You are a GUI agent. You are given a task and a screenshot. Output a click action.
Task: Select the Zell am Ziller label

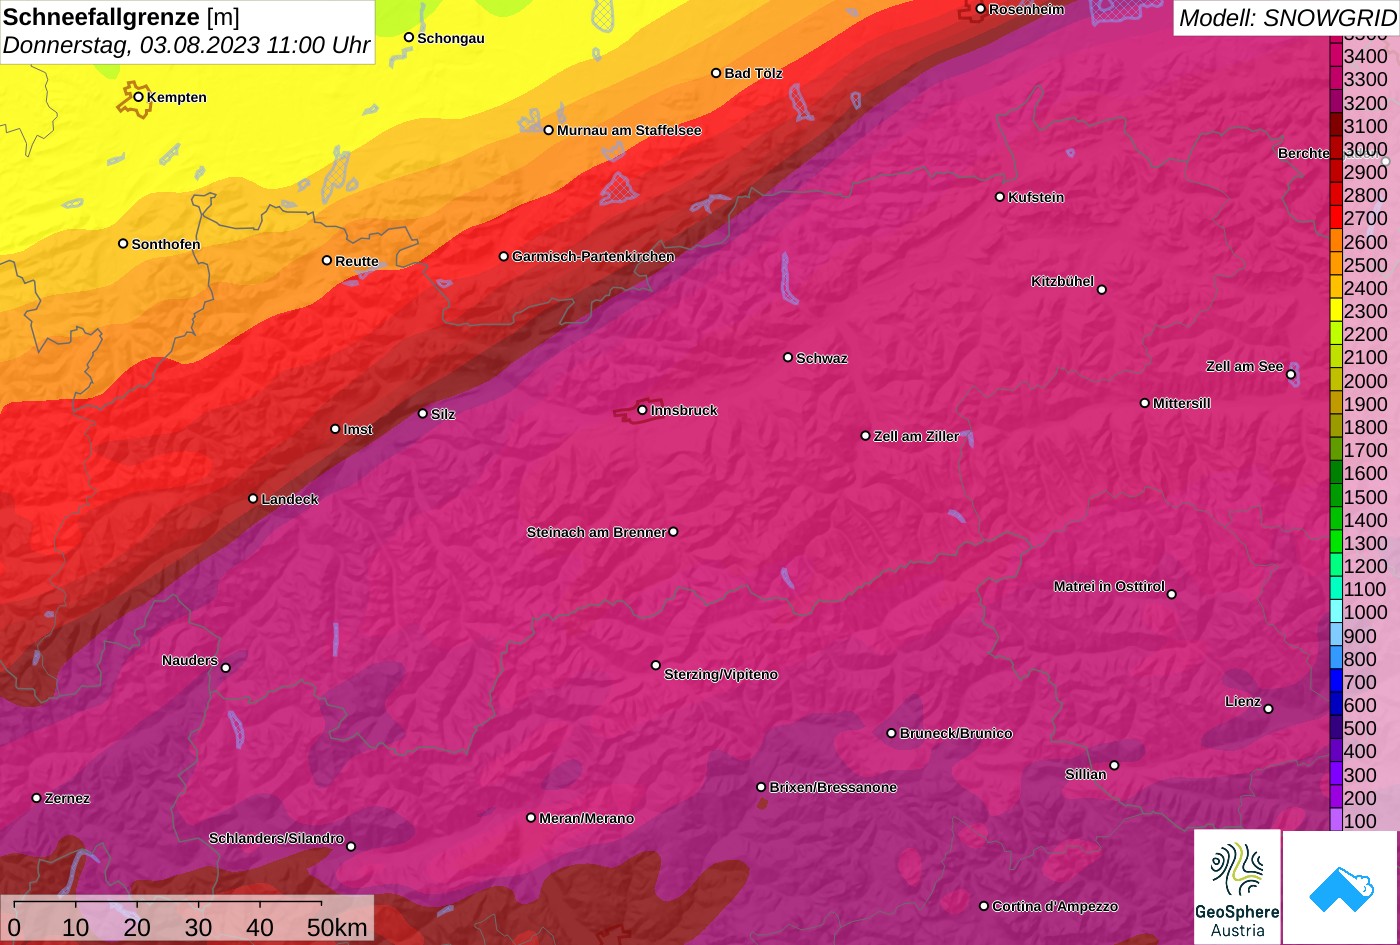point(916,437)
